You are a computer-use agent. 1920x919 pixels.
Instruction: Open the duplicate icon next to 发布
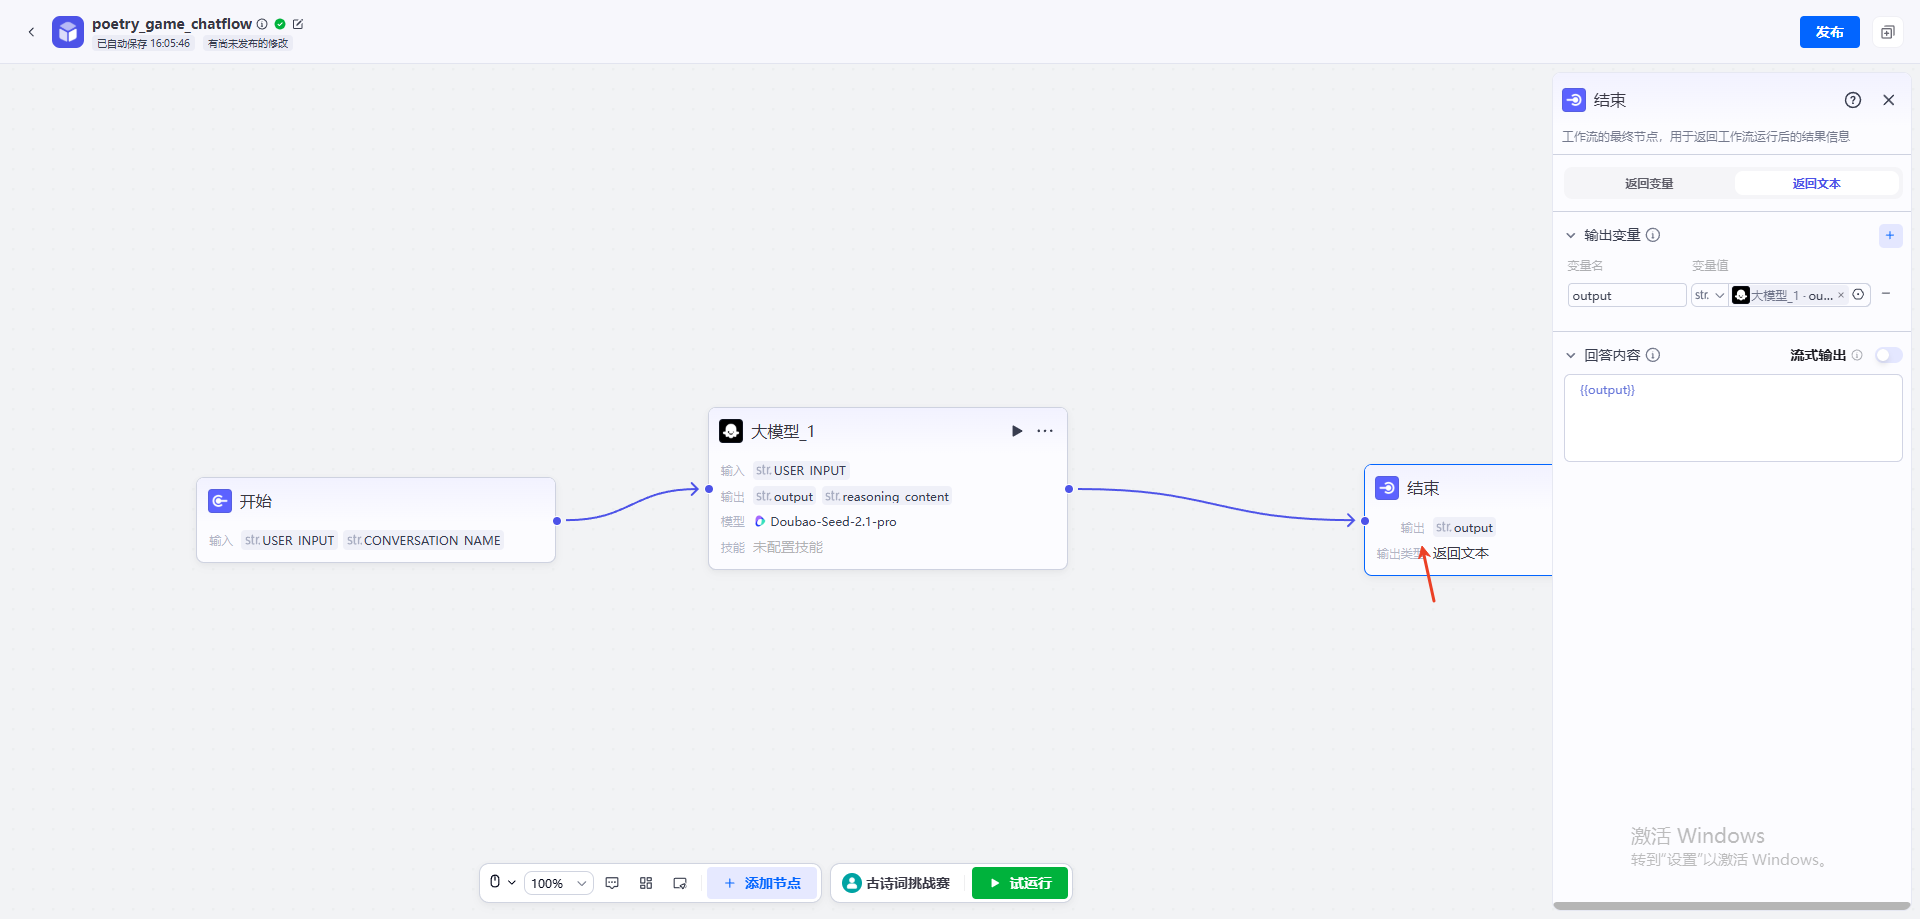click(x=1888, y=32)
